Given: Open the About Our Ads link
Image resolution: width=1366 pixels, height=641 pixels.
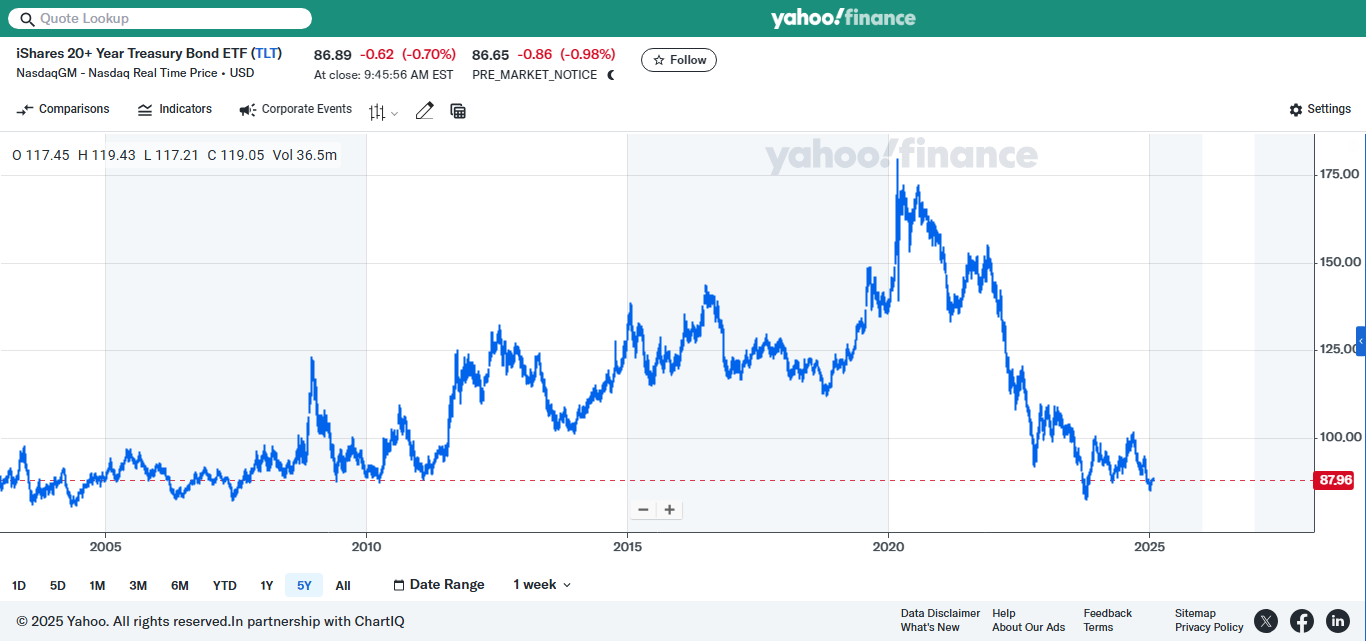Looking at the screenshot, I should (x=1029, y=628).
